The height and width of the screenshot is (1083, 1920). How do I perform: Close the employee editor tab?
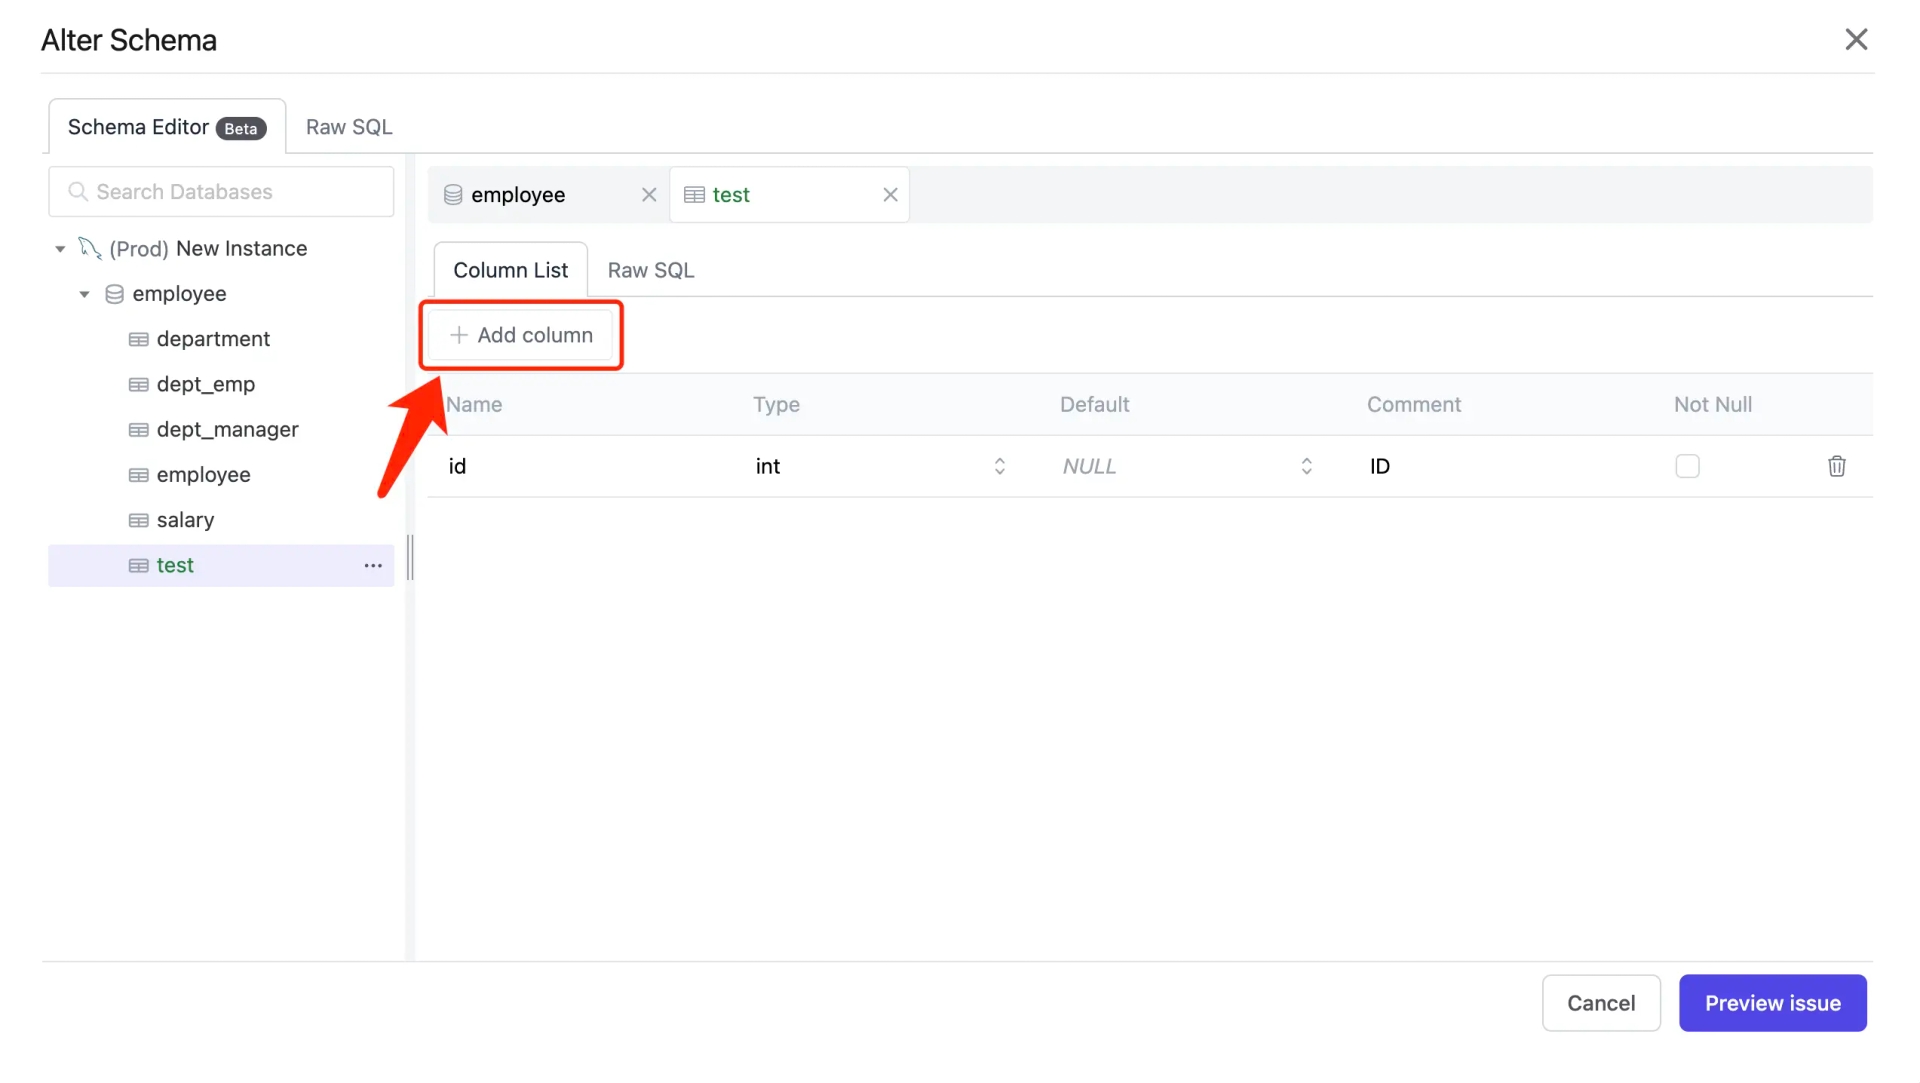tap(649, 195)
